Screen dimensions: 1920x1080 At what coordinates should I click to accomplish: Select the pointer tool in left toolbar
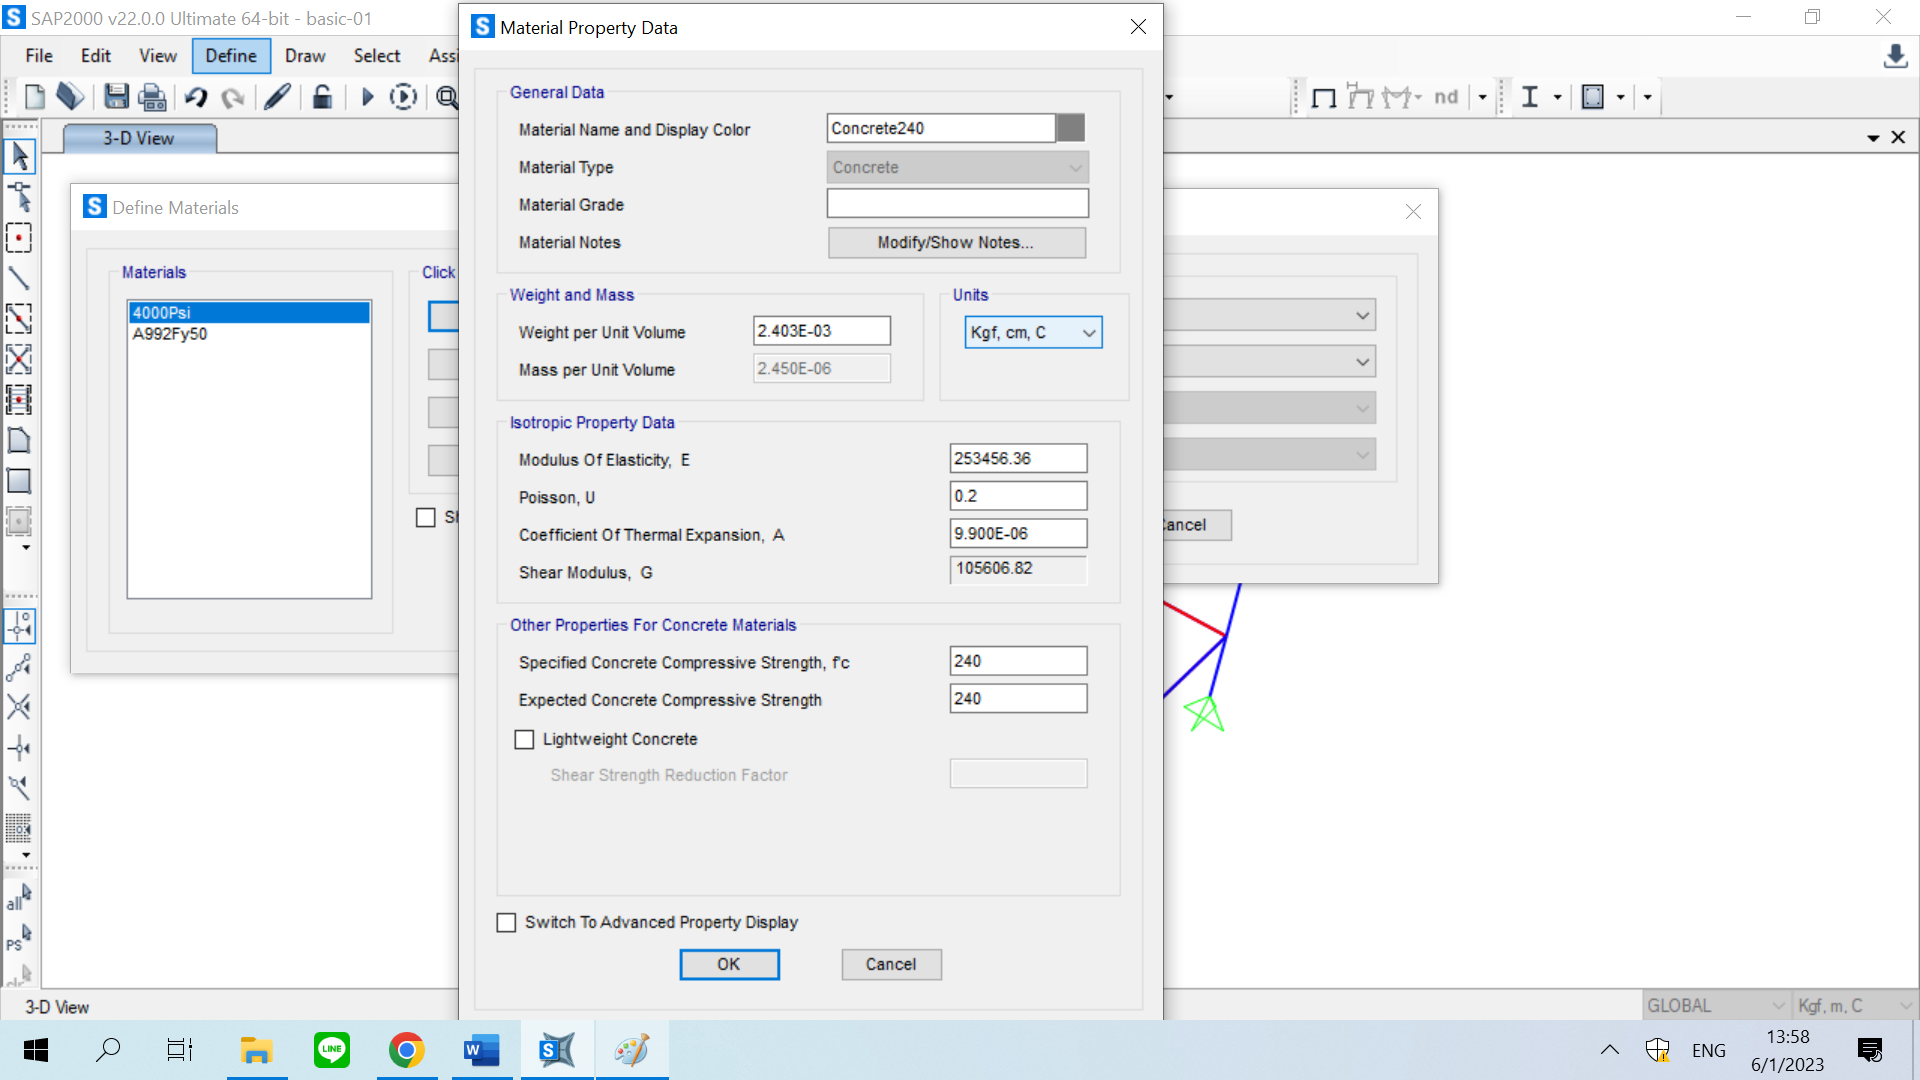pyautogui.click(x=19, y=156)
